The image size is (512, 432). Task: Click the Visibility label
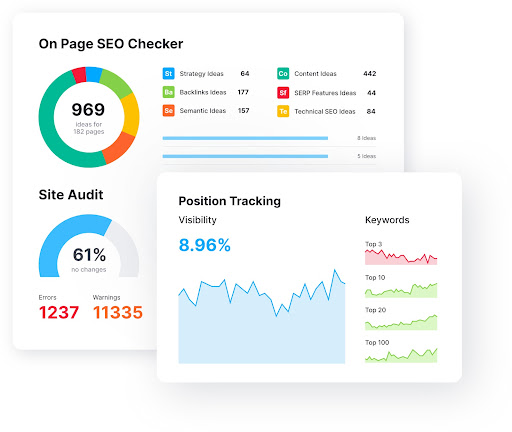197,220
